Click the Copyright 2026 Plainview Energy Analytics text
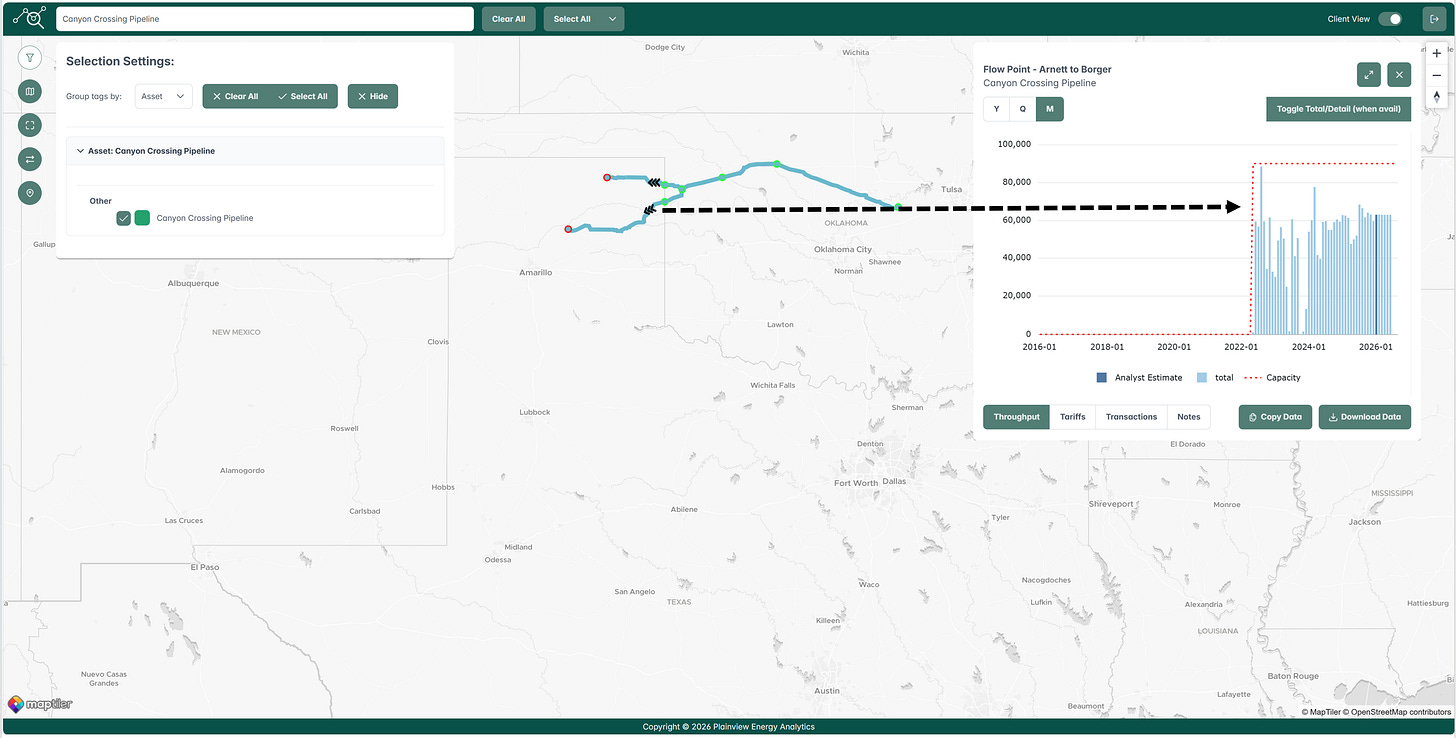The image size is (1456, 738). click(x=728, y=727)
